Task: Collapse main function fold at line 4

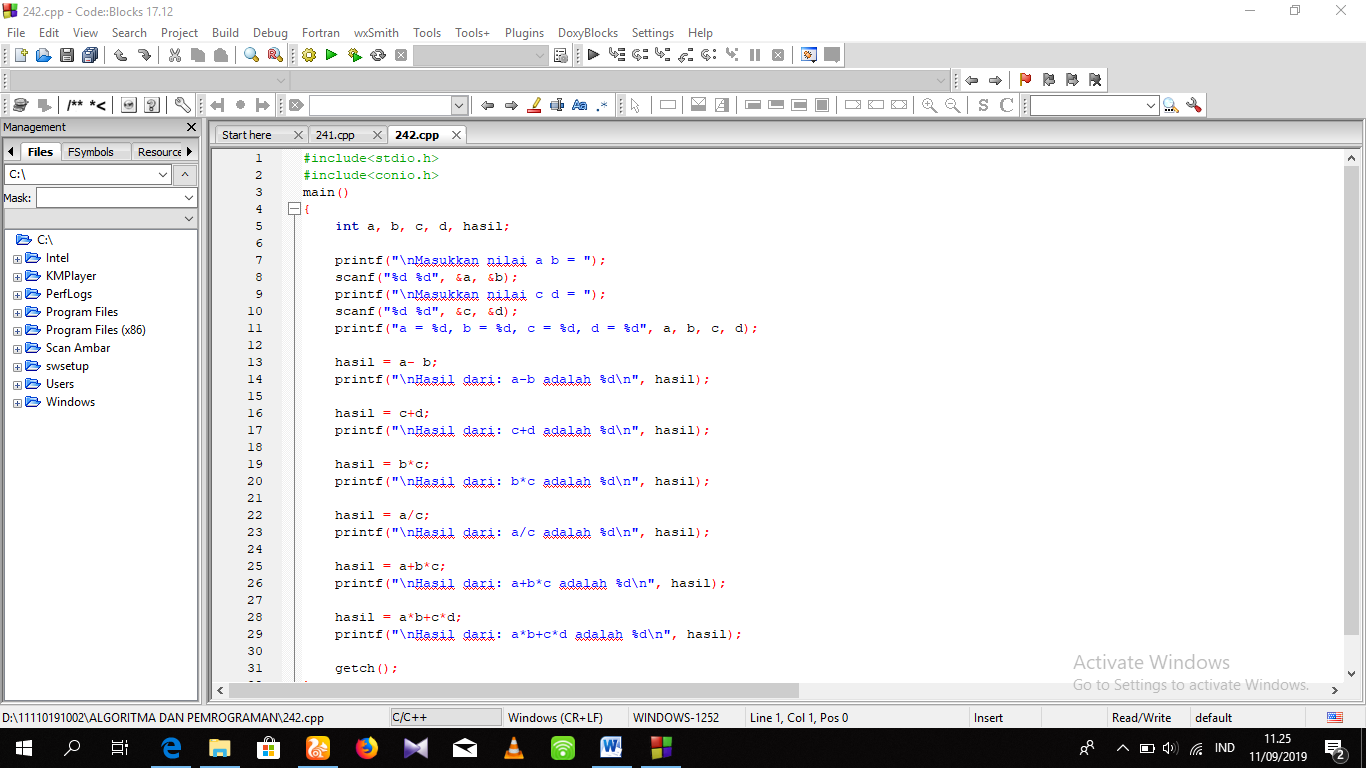Action: coord(294,209)
